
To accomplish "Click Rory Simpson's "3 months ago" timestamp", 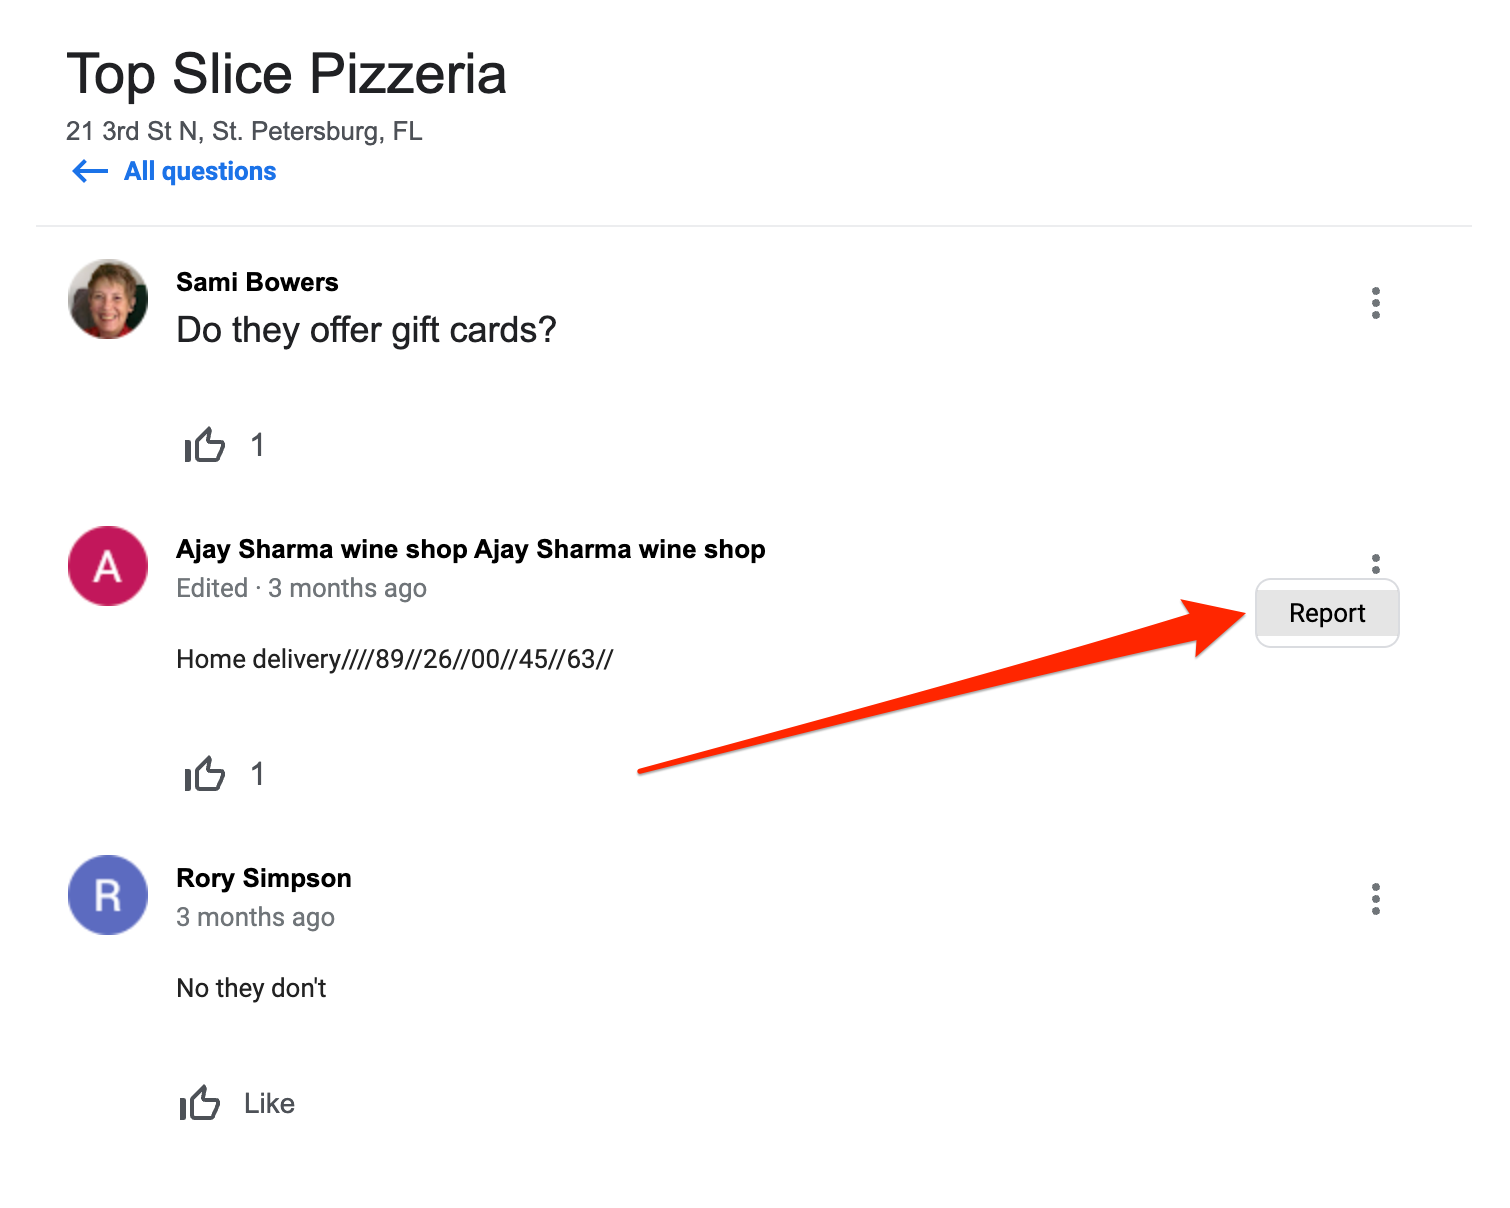I will [256, 917].
